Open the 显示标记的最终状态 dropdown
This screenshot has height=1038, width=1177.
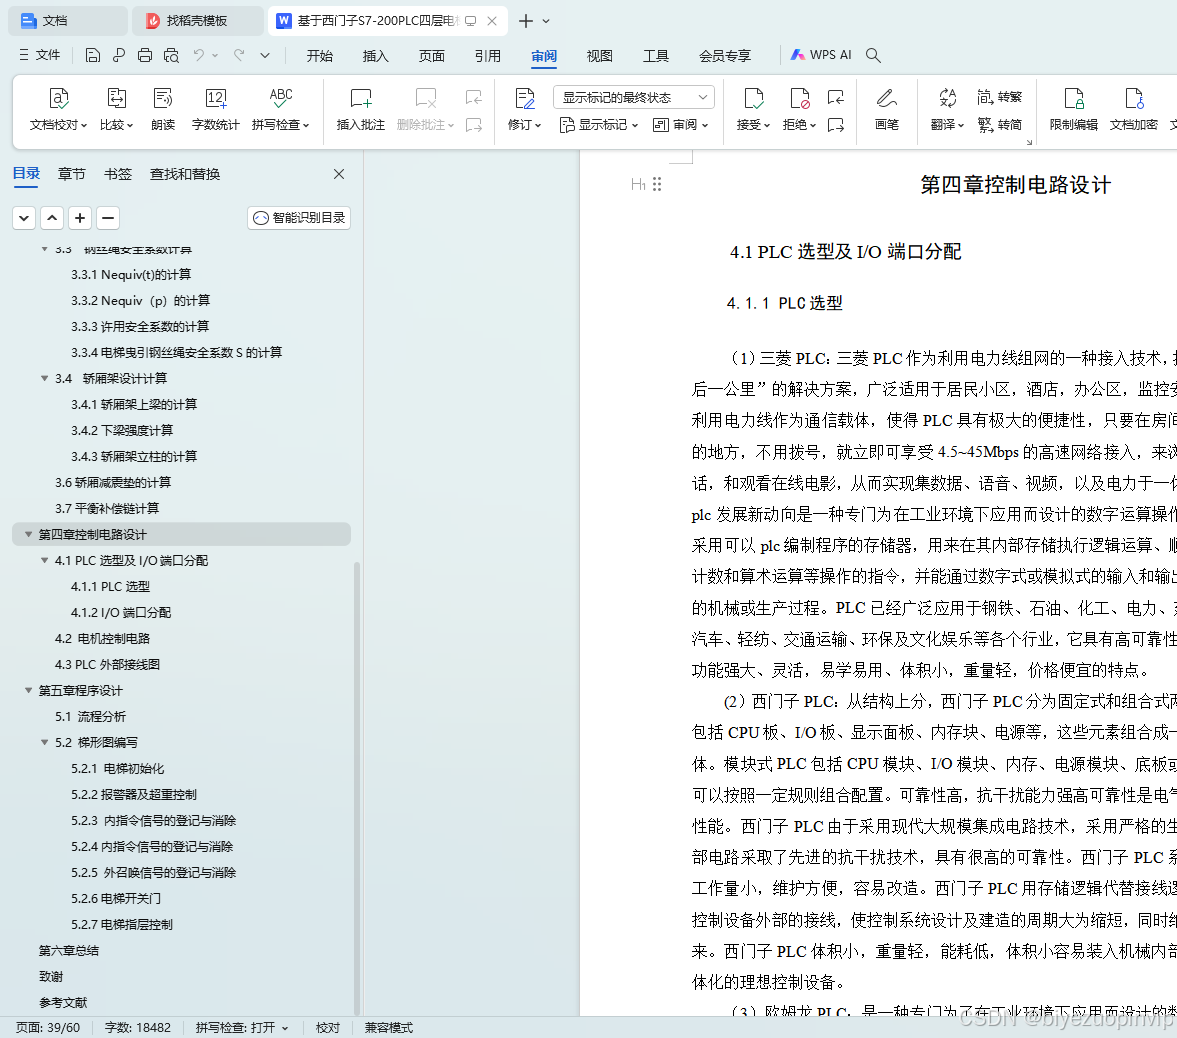click(x=634, y=98)
